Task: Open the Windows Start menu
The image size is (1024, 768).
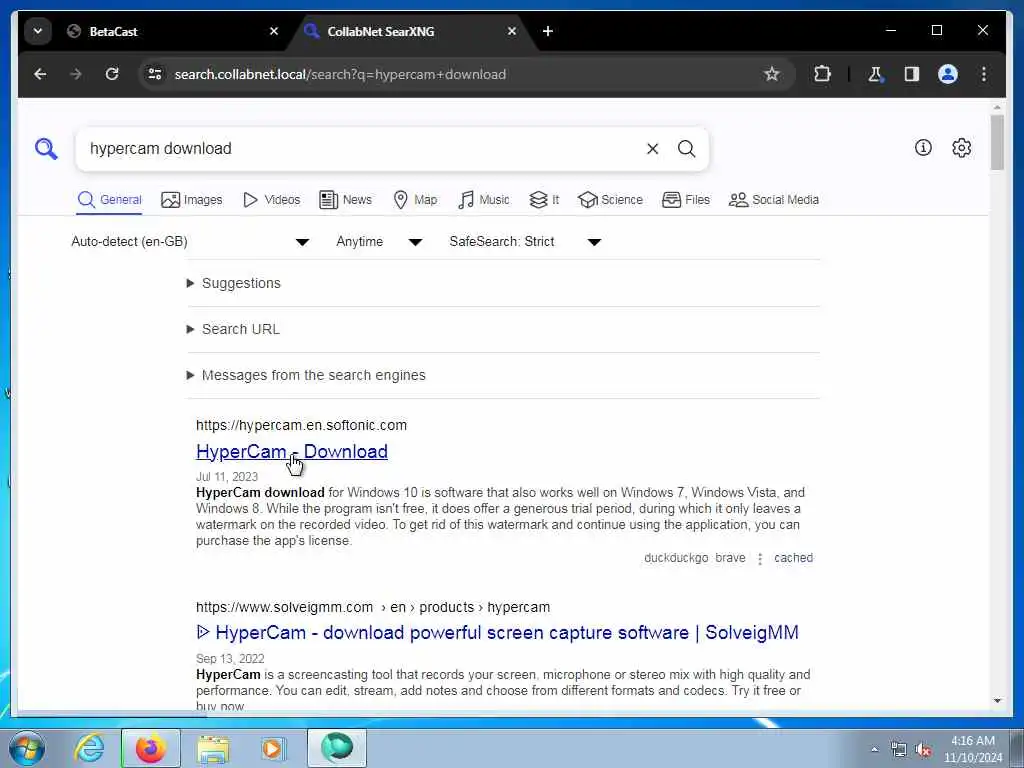Action: pyautogui.click(x=27, y=748)
